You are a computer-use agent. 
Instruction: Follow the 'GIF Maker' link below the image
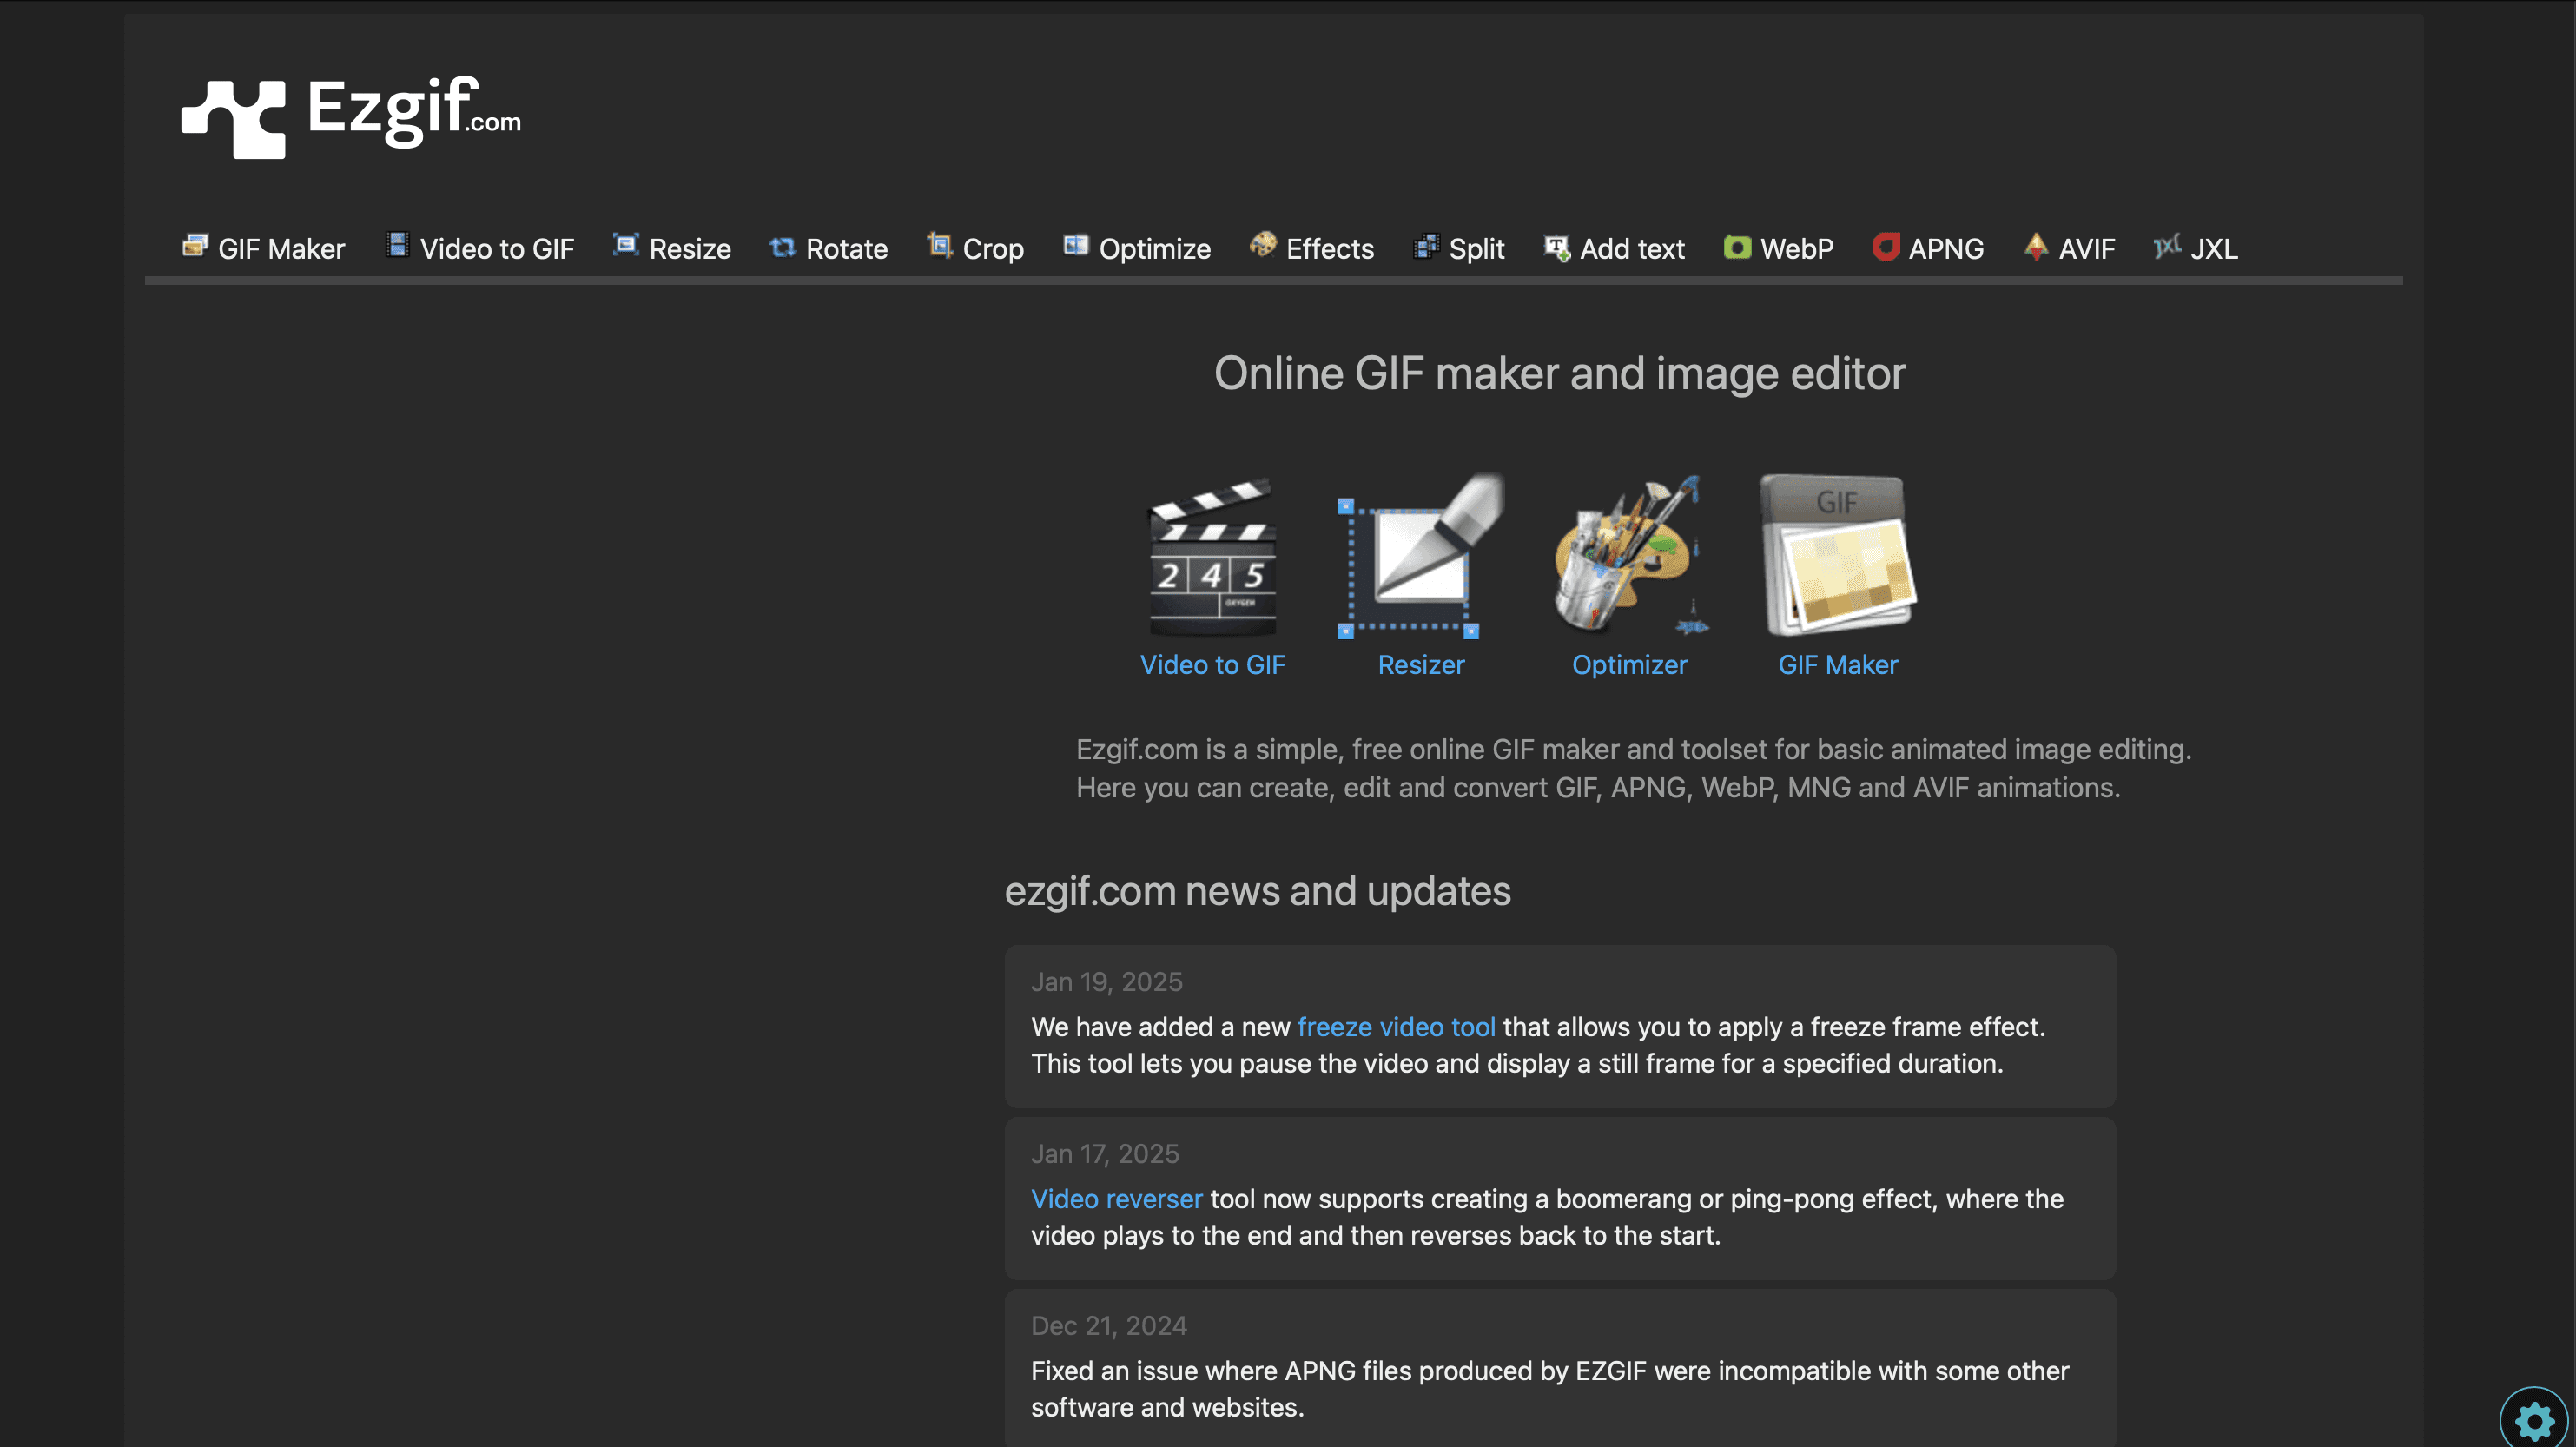coord(1838,665)
